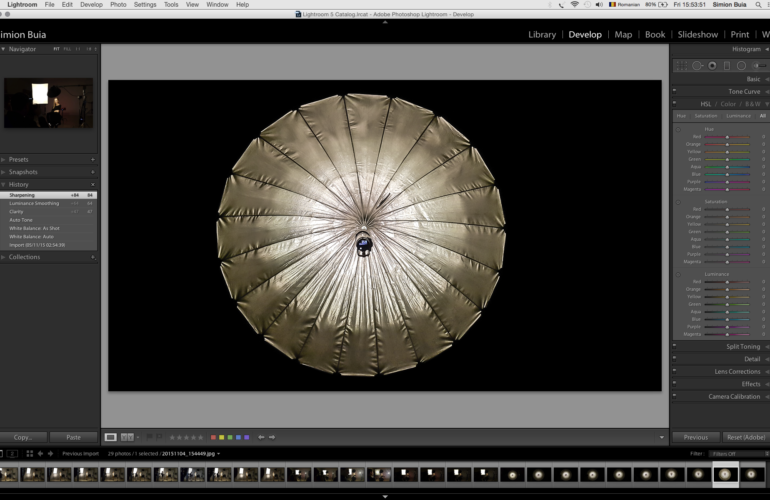This screenshot has width=770, height=500.
Task: Select the Red Eye Correction tool
Action: point(712,65)
